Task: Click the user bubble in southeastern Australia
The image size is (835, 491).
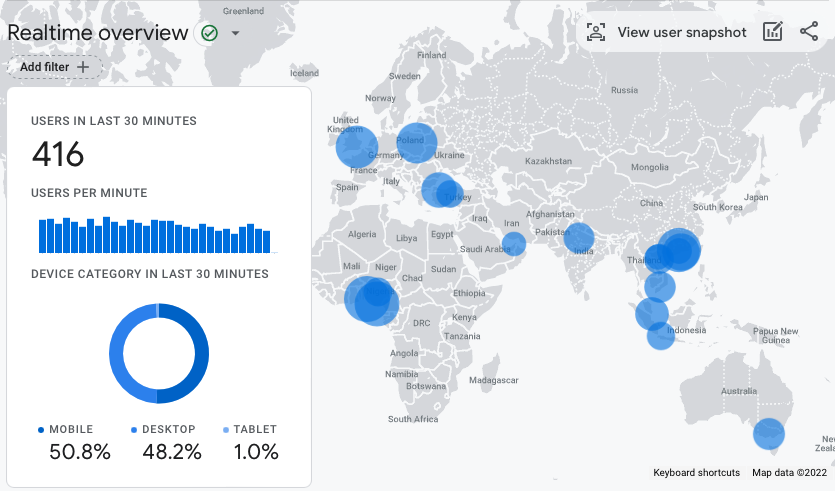Action: click(768, 433)
